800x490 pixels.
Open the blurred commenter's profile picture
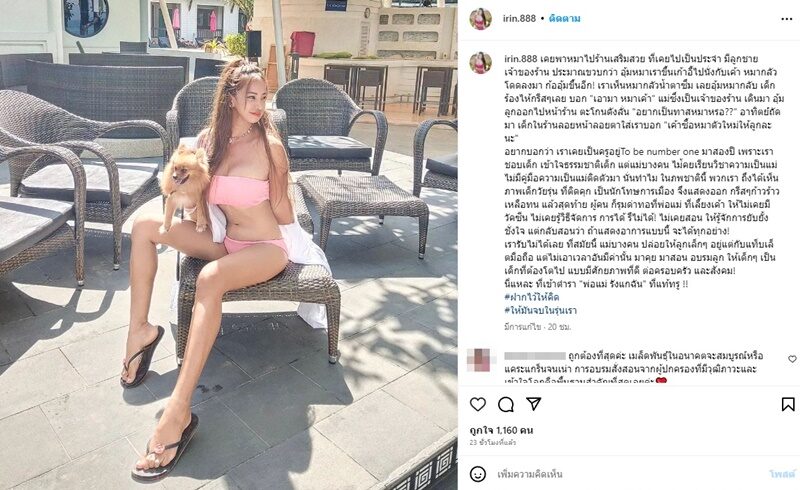[x=479, y=360]
